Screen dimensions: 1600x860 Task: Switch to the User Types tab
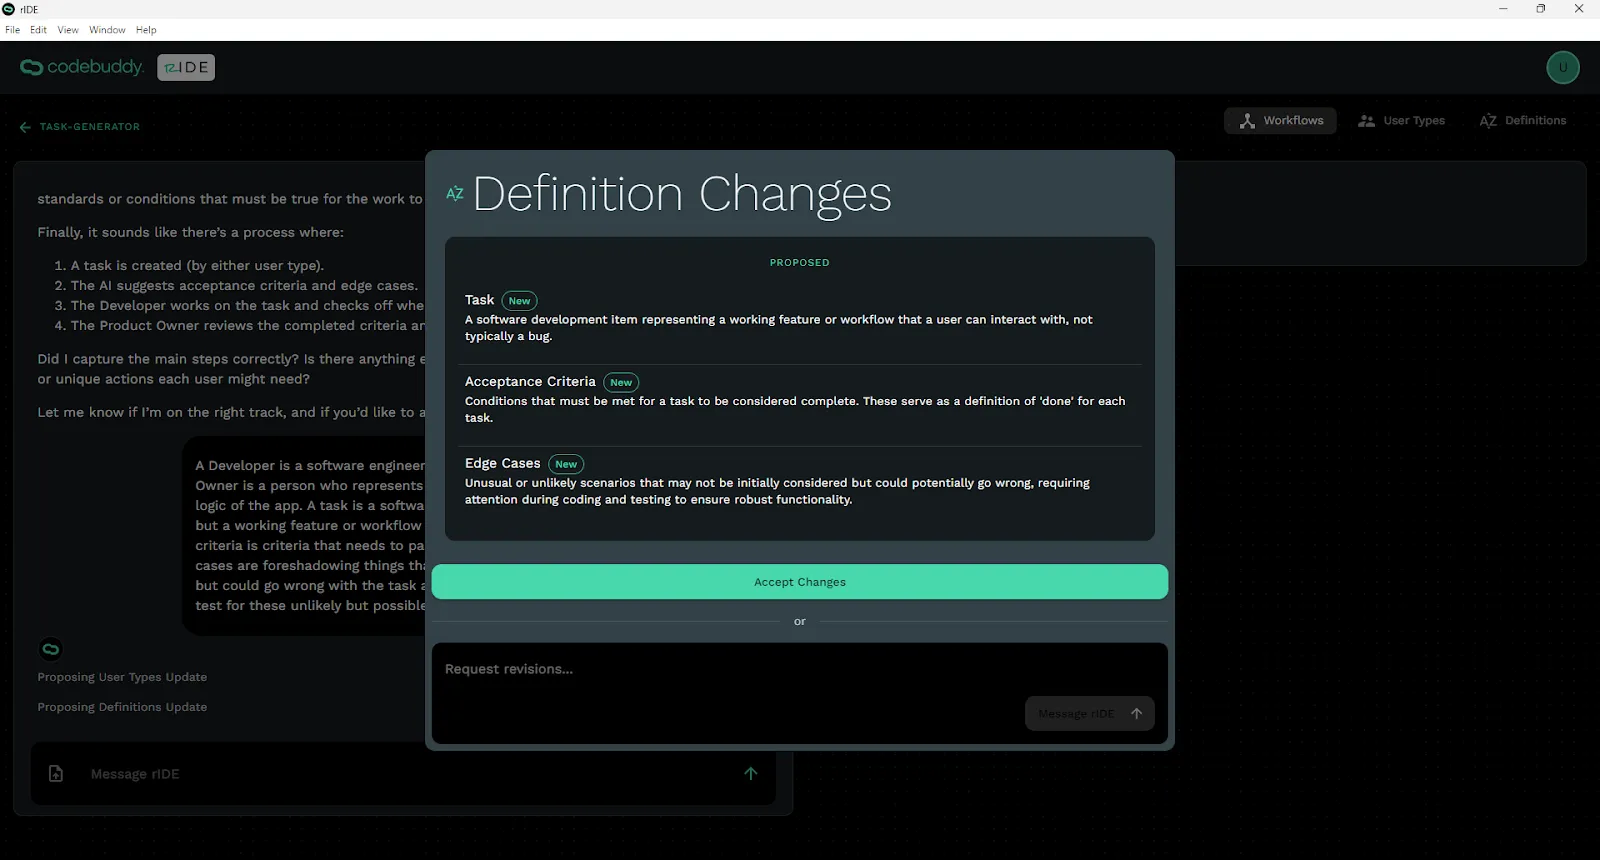coord(1401,121)
